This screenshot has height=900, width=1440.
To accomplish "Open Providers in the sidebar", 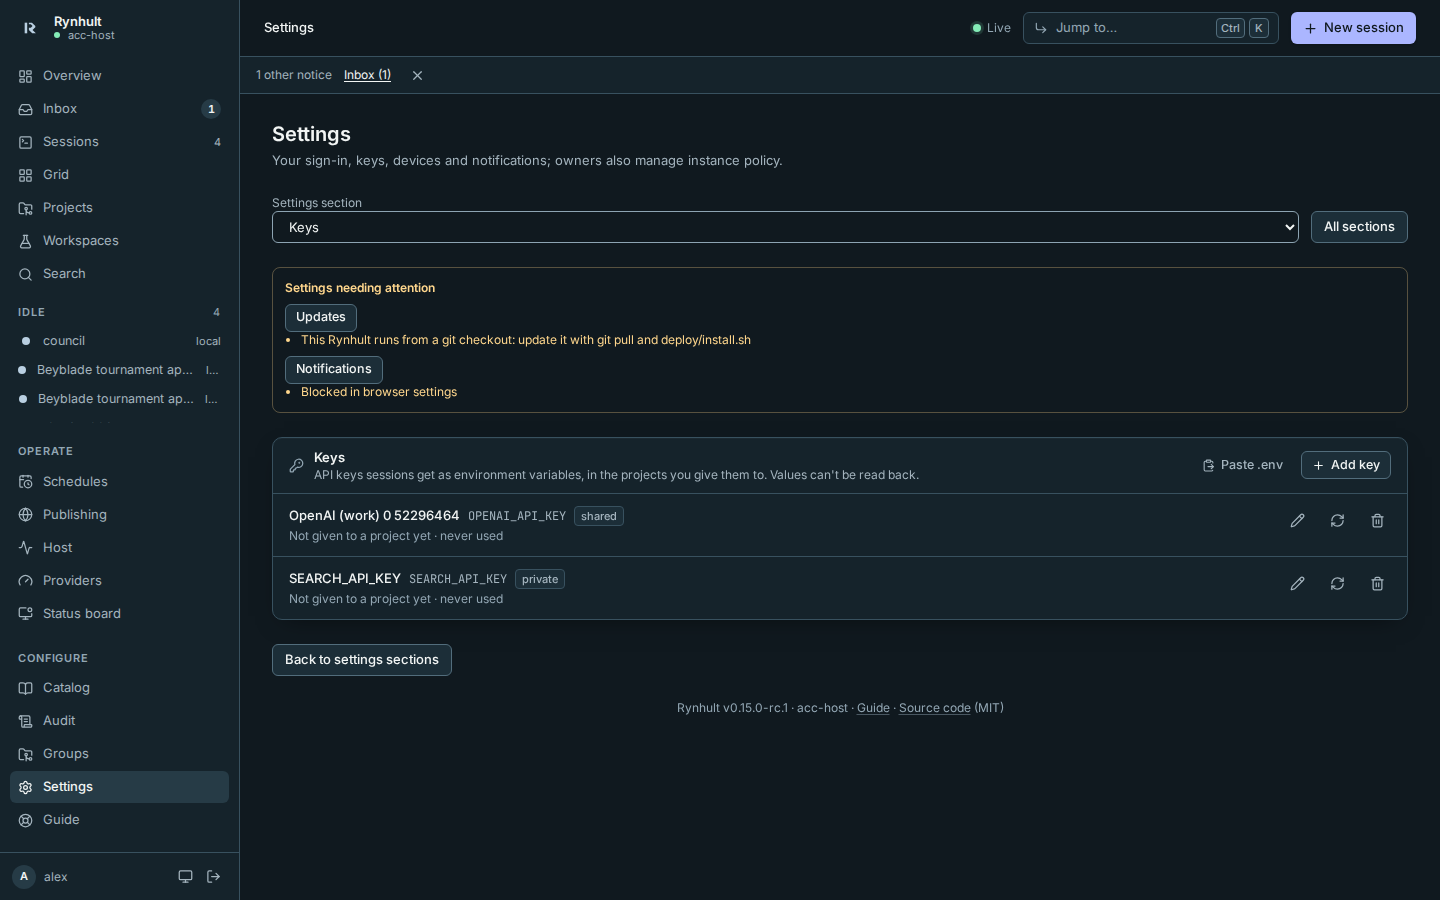I will point(119,581).
